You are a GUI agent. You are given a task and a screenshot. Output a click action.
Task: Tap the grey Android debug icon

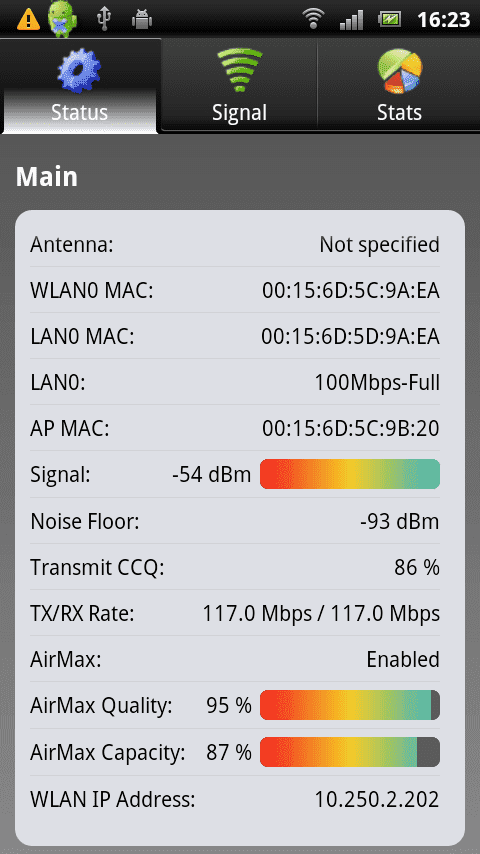[142, 20]
